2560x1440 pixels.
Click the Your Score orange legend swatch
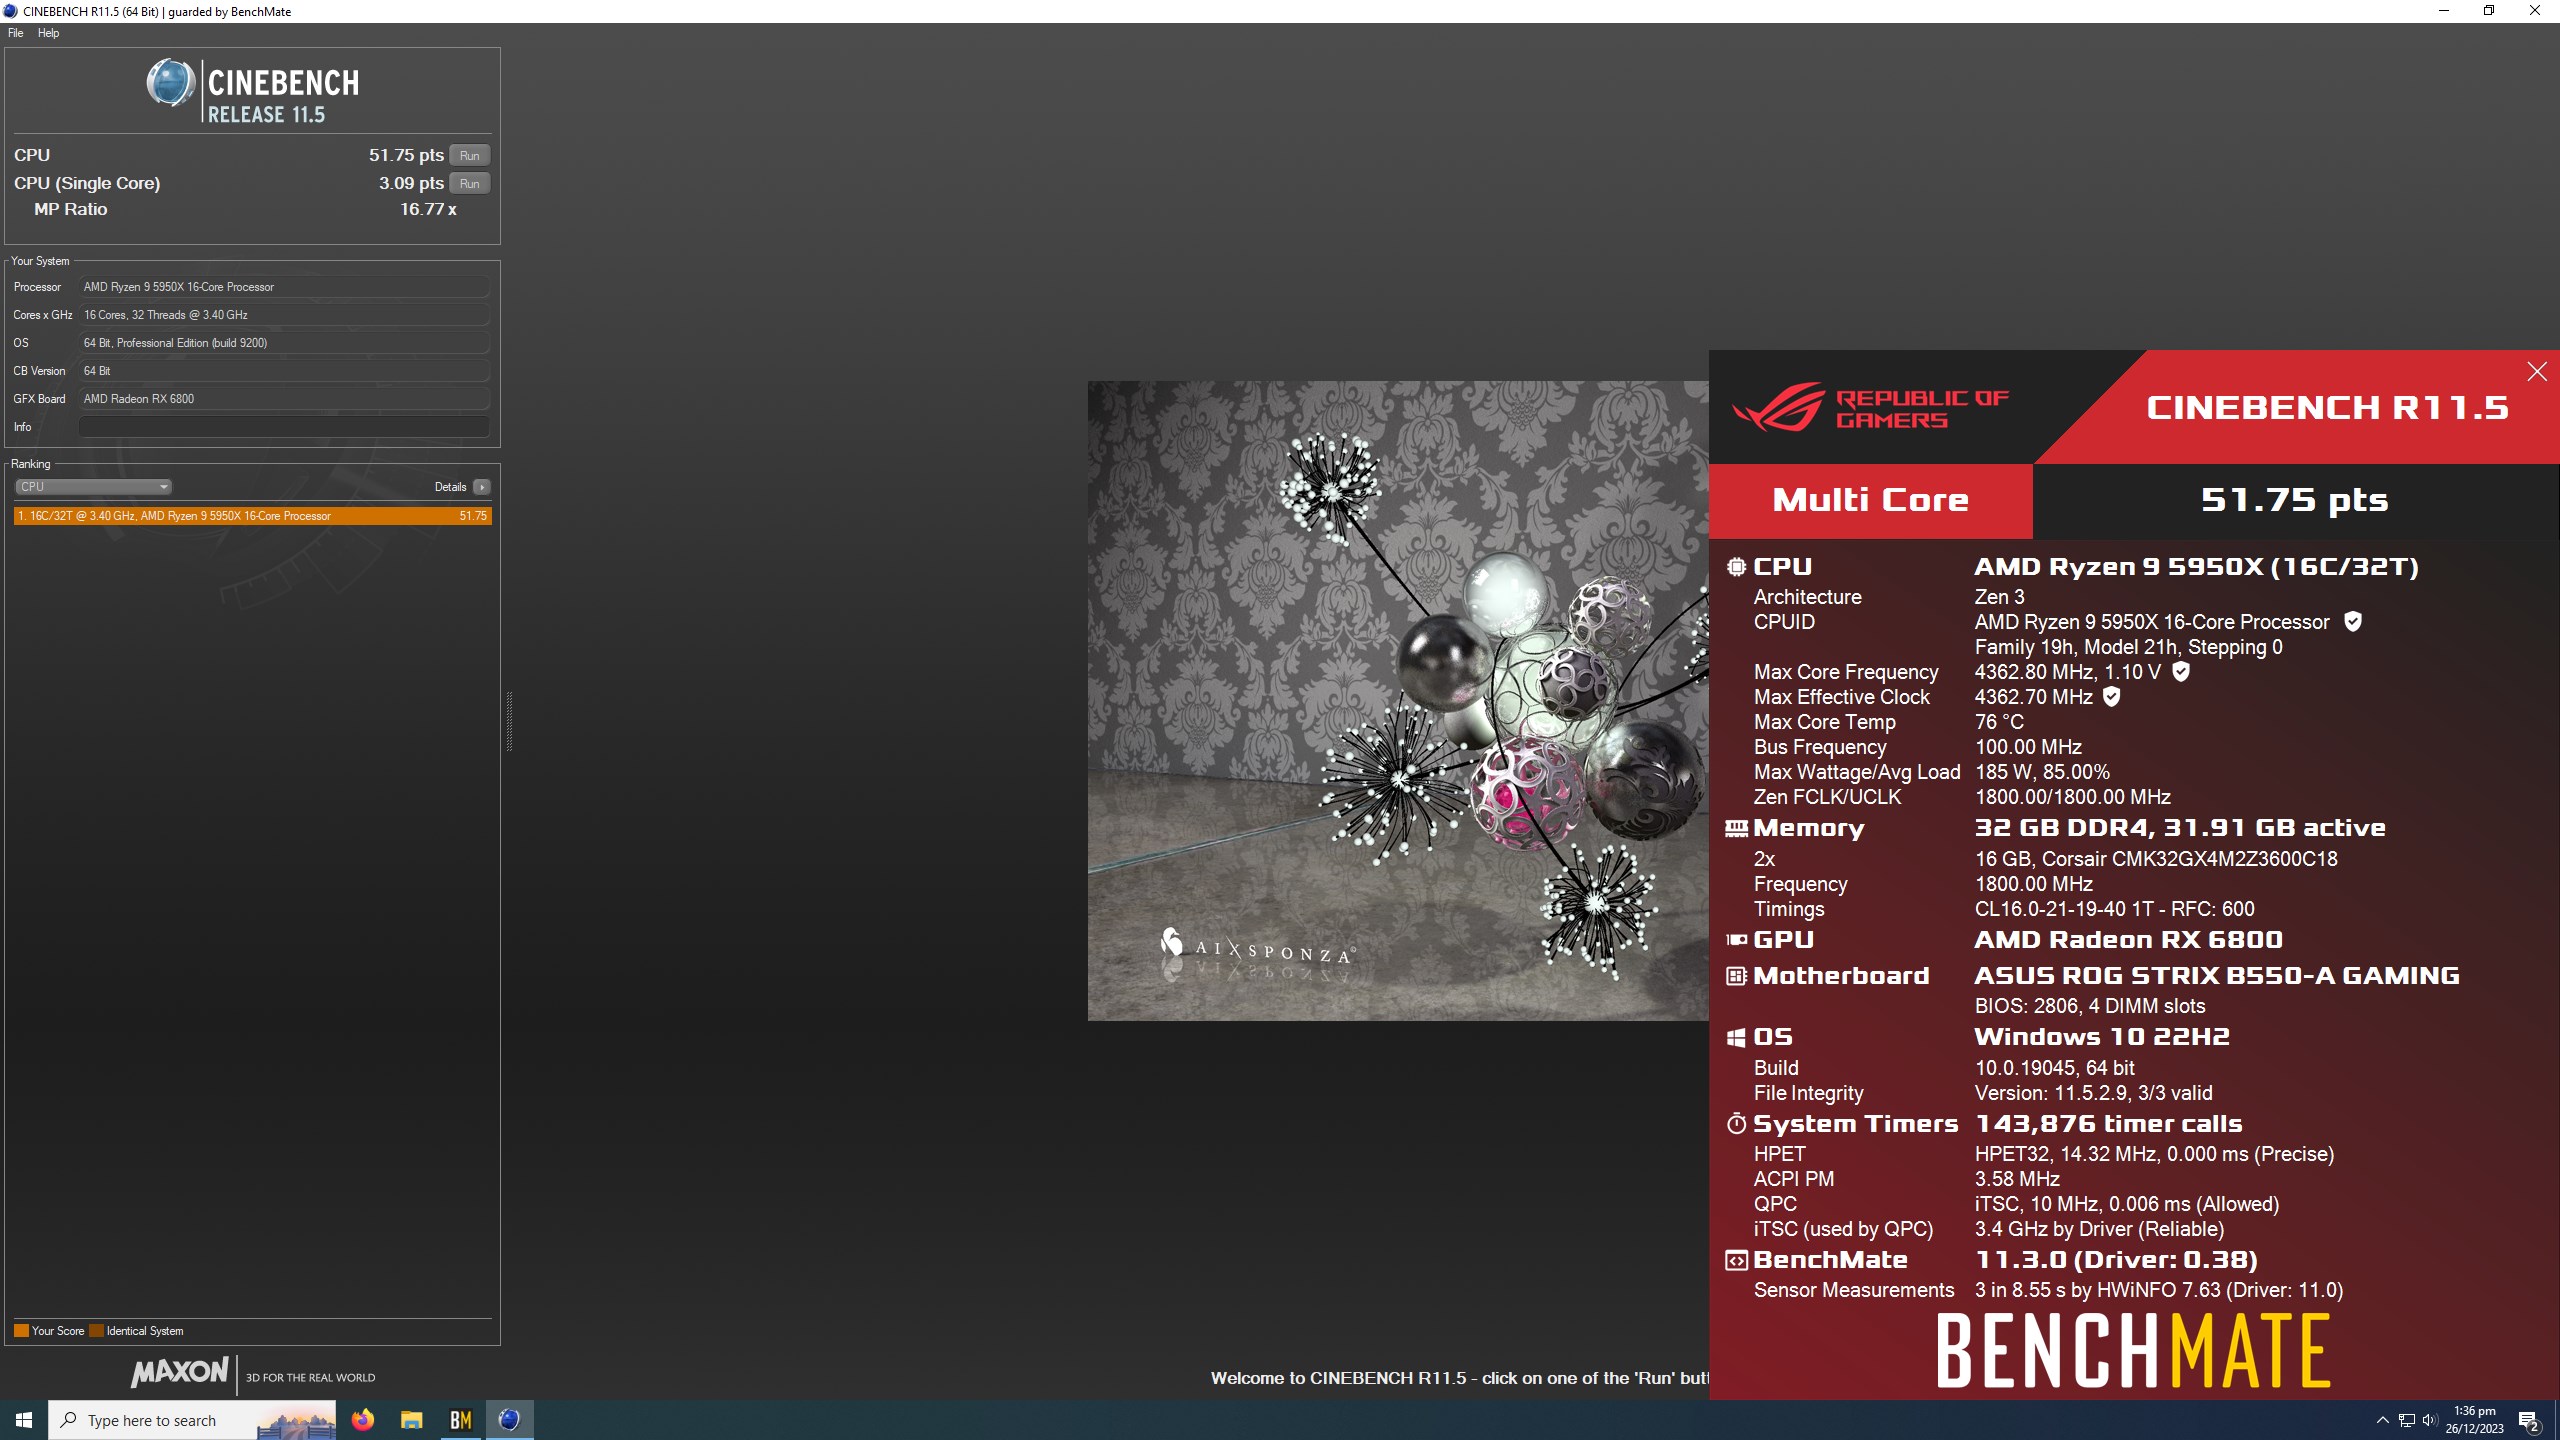click(x=21, y=1331)
